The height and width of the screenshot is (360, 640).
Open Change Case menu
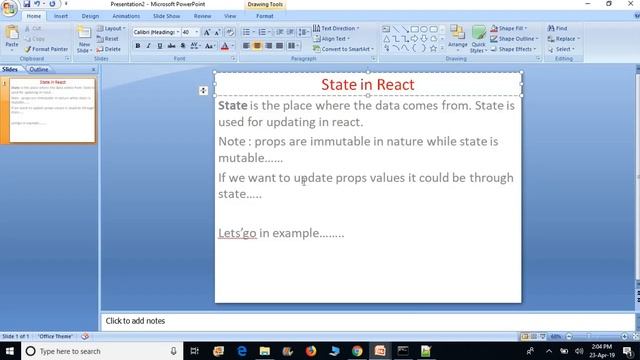pyautogui.click(x=209, y=46)
